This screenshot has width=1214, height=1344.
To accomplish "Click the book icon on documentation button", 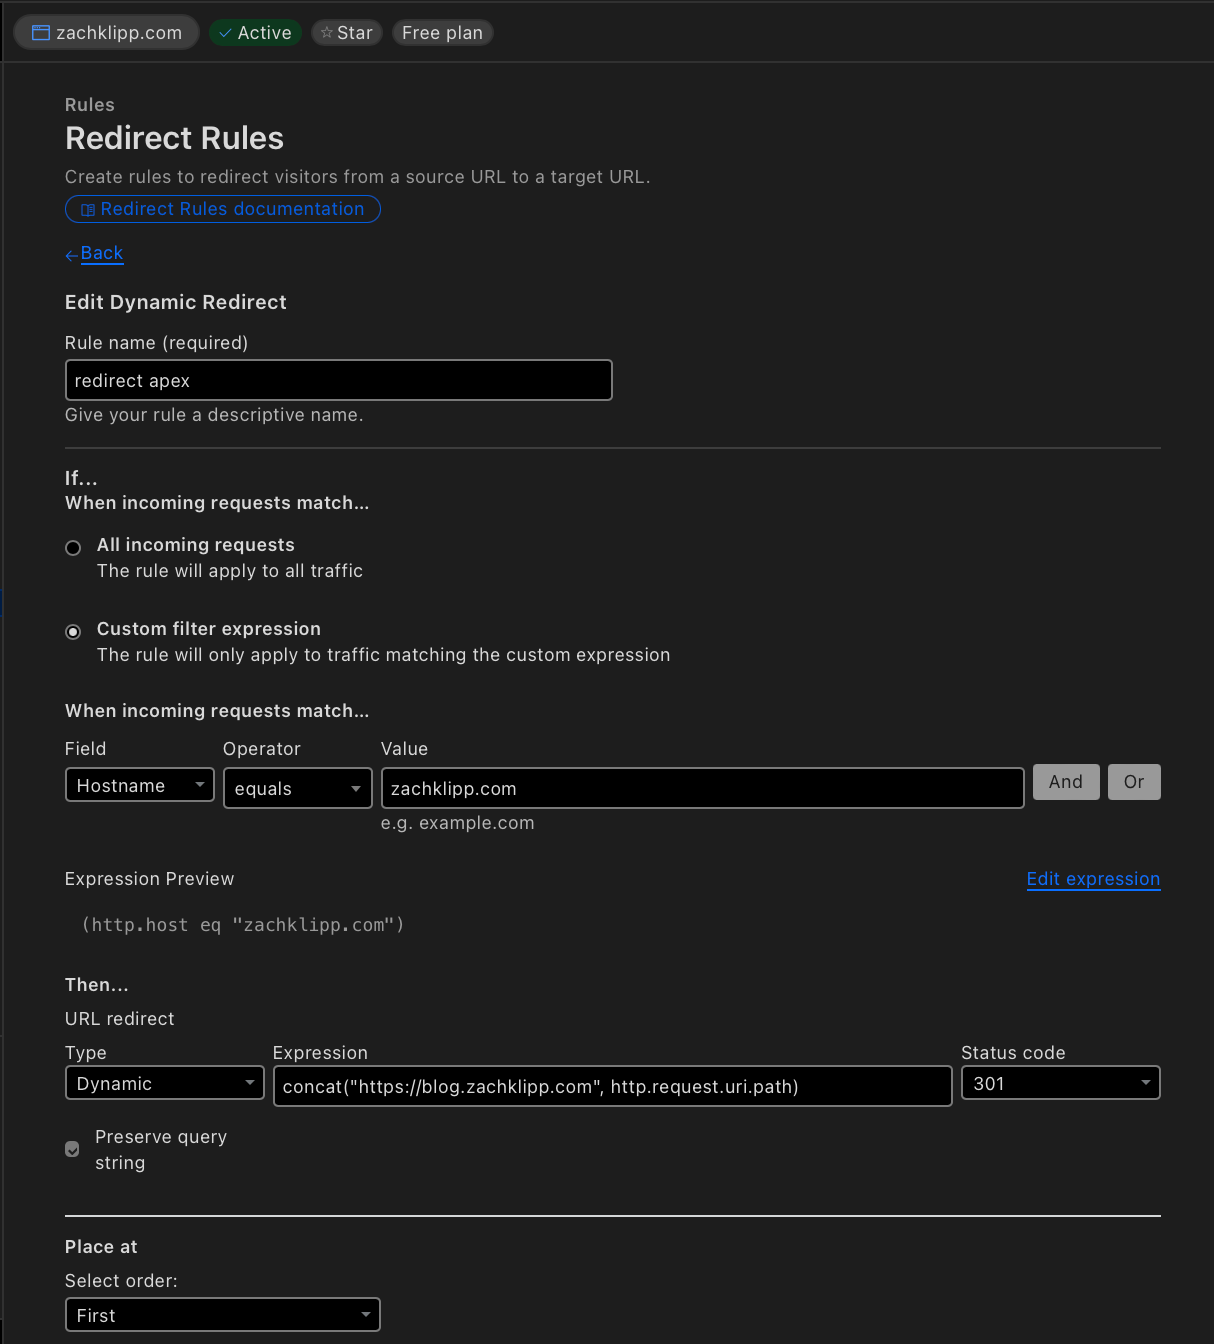I will pos(90,209).
